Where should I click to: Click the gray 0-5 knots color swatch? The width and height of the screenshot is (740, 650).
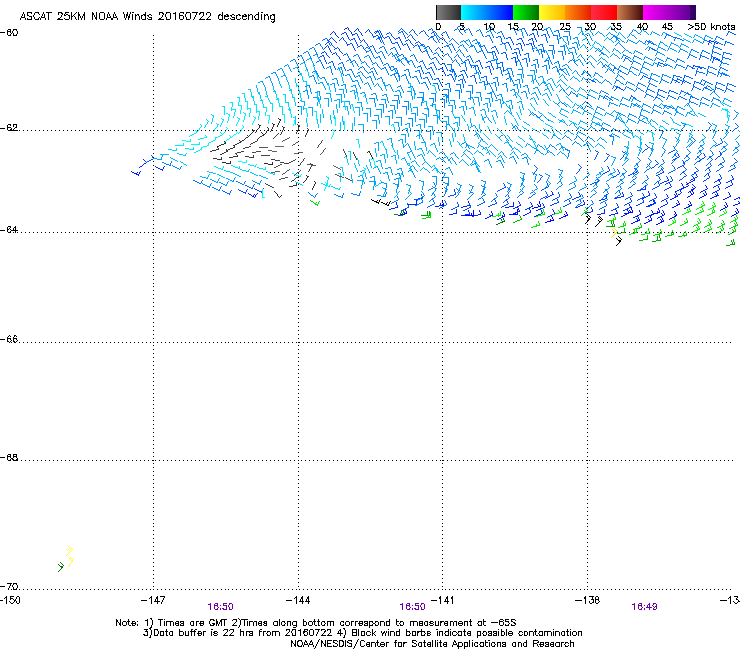448,12
